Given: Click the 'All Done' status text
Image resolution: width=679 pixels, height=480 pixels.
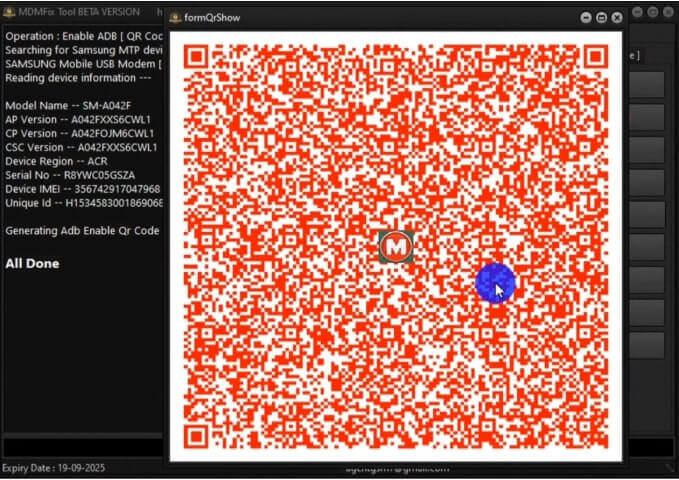Looking at the screenshot, I should point(32,263).
